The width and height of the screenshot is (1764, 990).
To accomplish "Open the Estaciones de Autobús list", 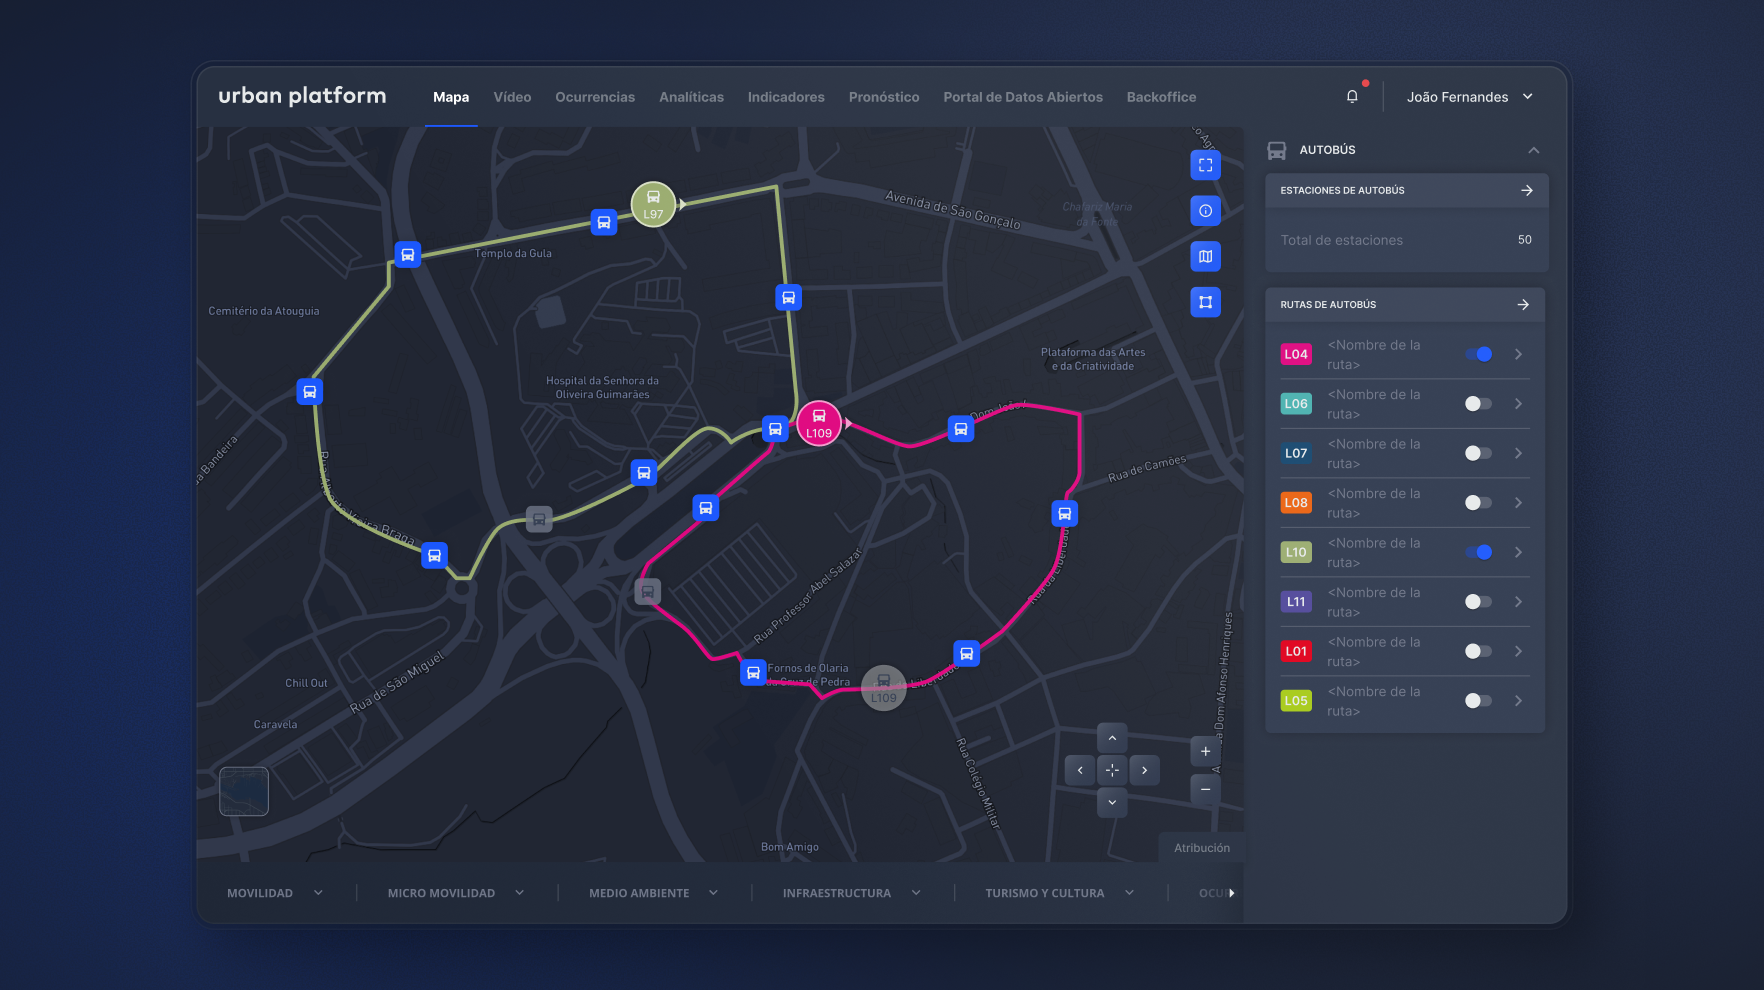I will [x=1526, y=190].
